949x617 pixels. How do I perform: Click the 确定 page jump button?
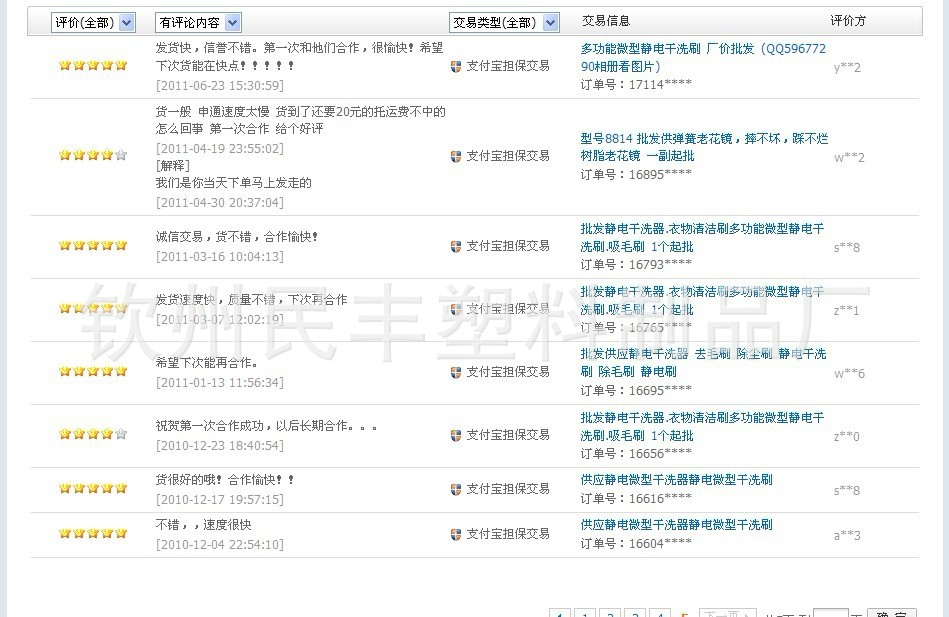point(892,613)
